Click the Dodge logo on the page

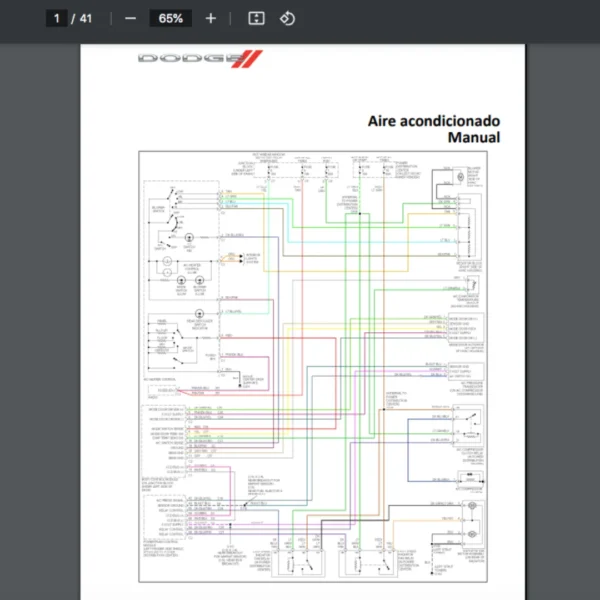186,58
